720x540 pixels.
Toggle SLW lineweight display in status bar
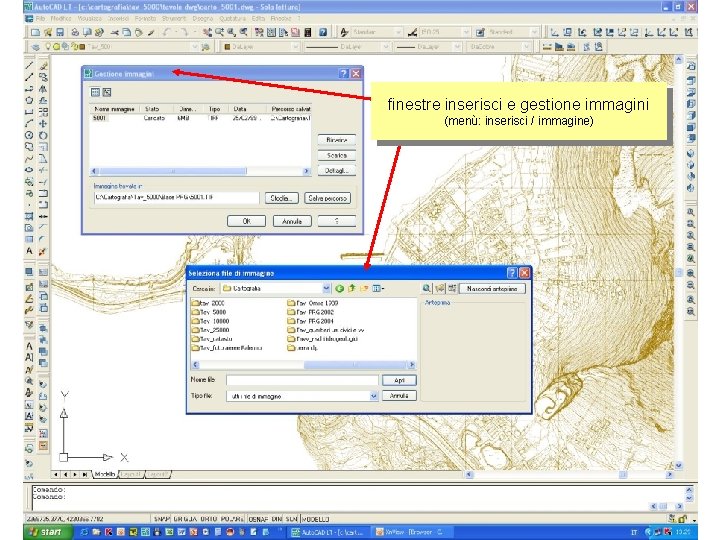pos(292,519)
